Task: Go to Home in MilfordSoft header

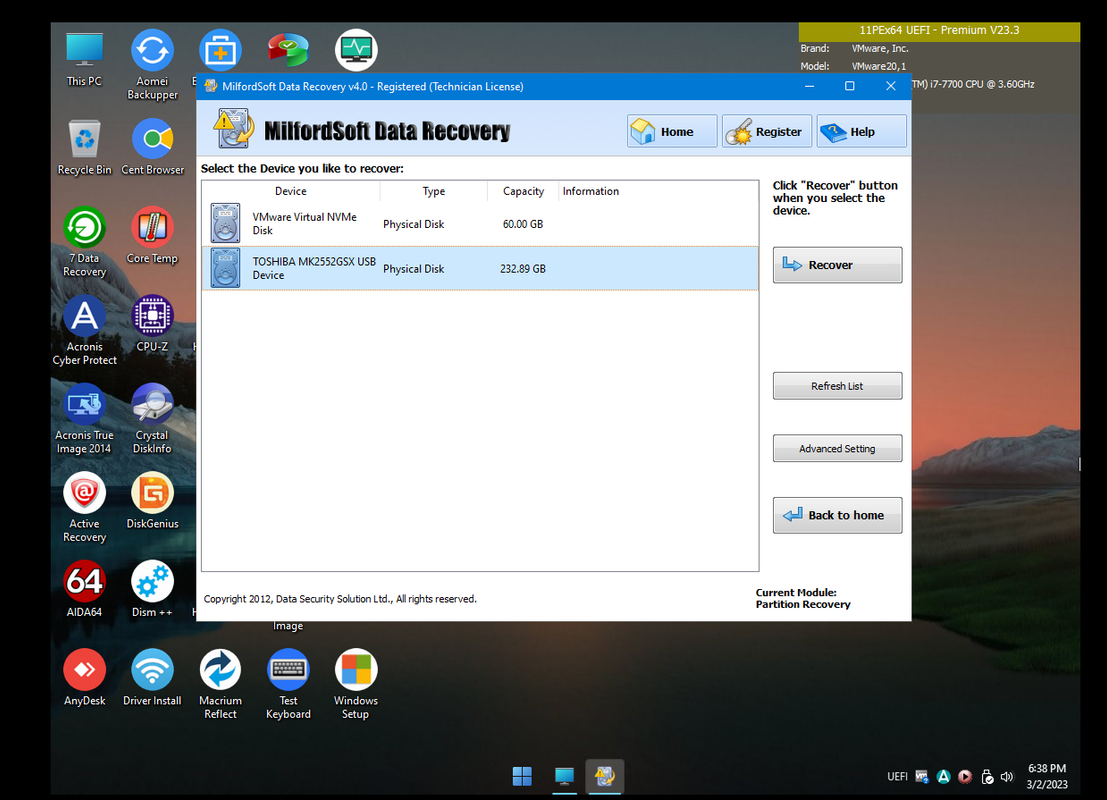Action: point(671,131)
